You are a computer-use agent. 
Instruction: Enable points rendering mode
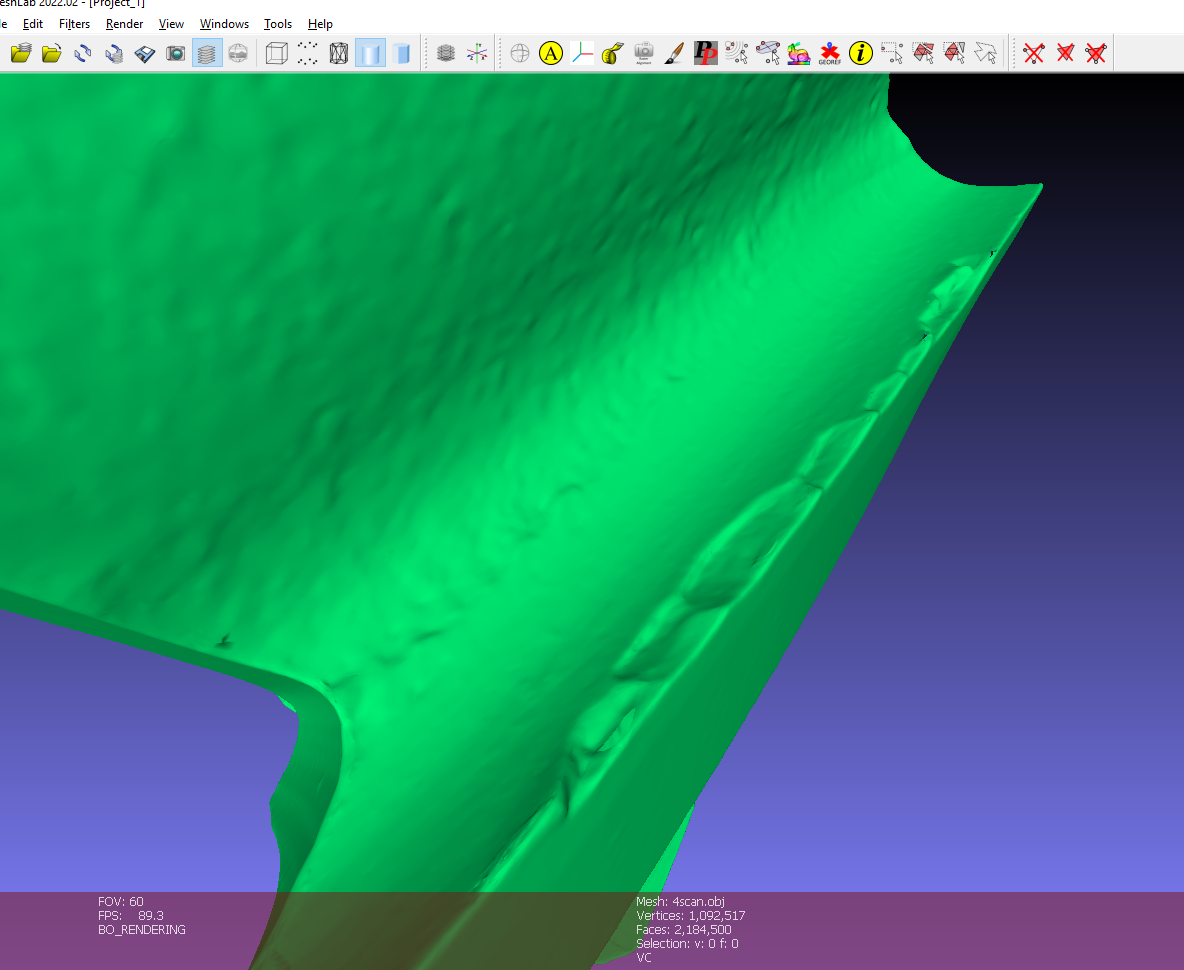308,53
